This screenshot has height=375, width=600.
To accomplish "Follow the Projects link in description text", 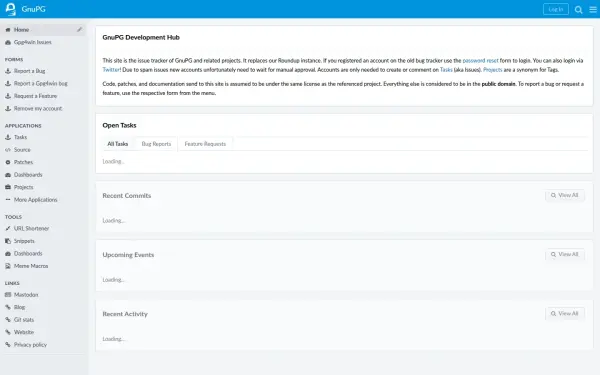I will (492, 70).
